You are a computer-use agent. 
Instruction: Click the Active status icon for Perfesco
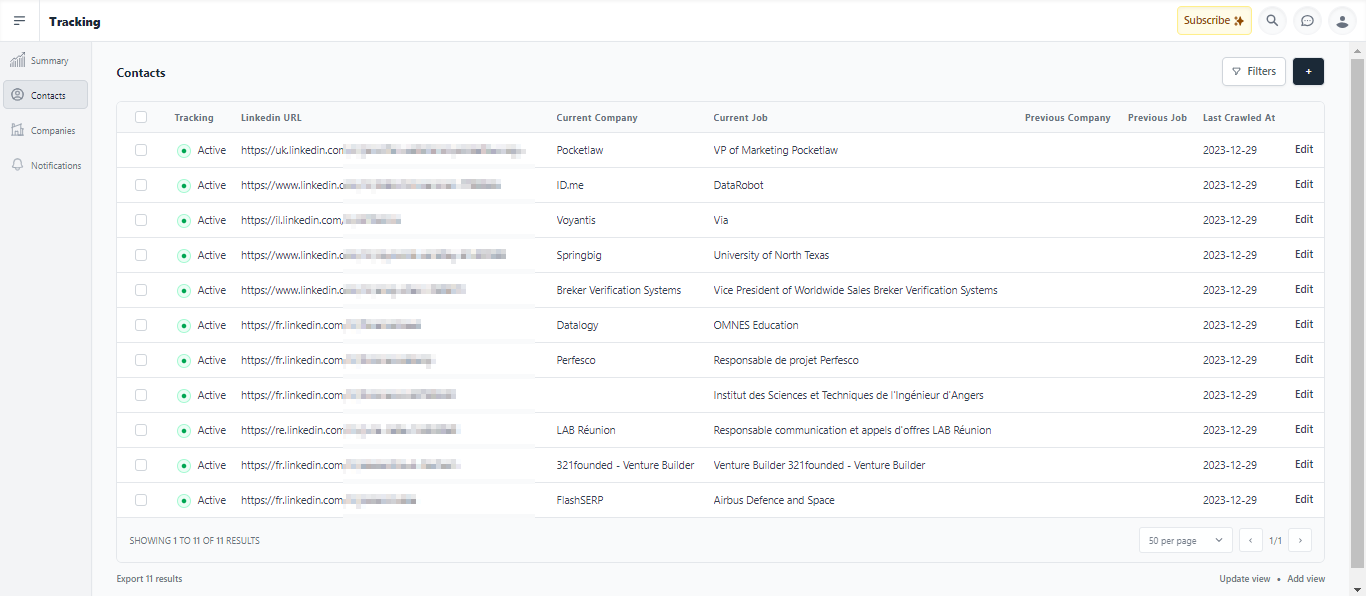(184, 361)
